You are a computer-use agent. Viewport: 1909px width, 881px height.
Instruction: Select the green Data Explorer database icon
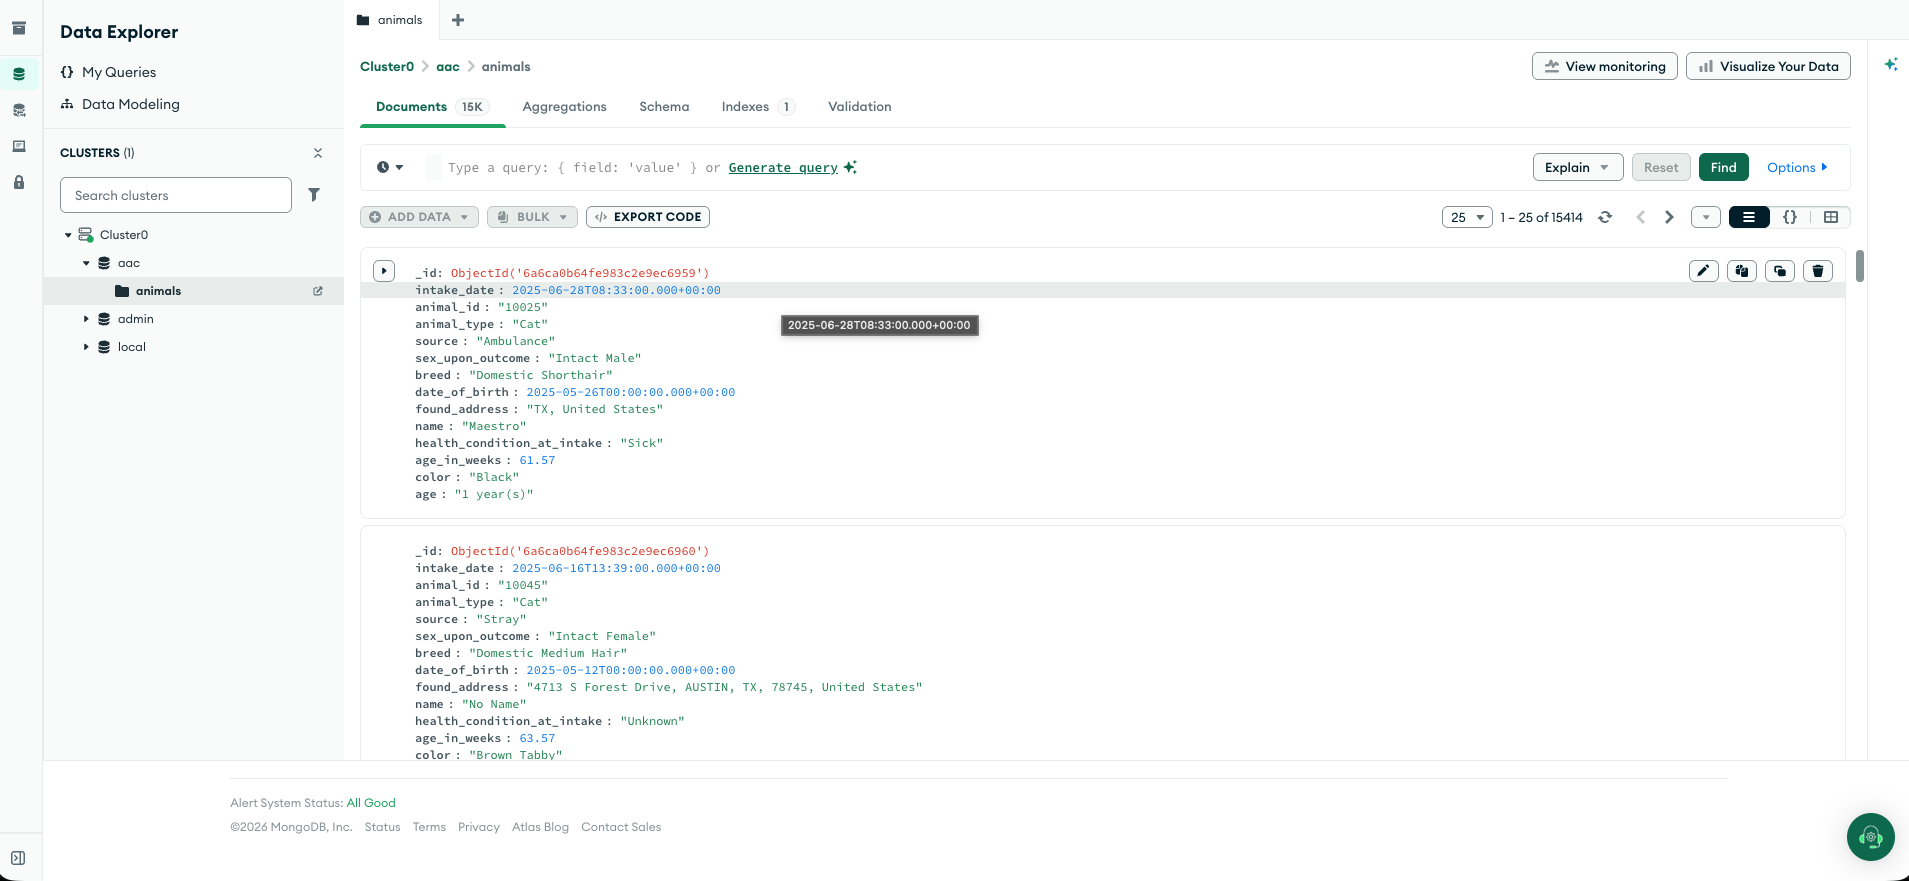coord(19,73)
